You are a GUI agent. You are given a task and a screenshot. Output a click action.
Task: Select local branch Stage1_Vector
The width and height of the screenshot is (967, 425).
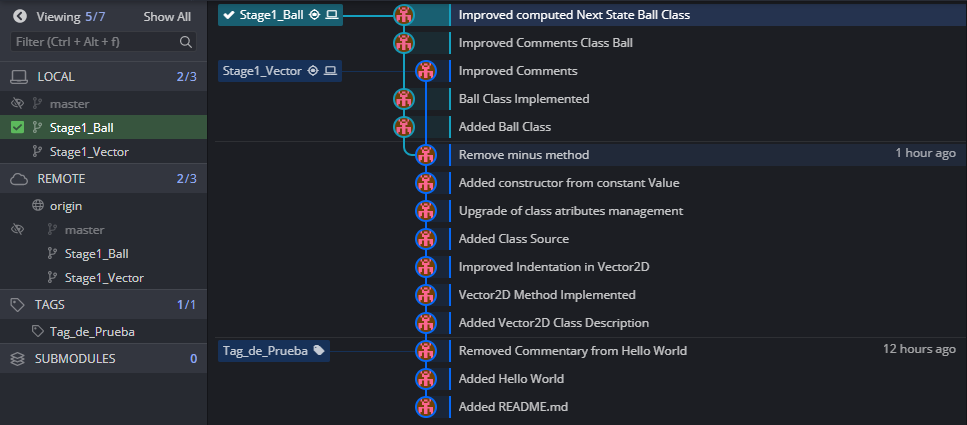pos(88,152)
